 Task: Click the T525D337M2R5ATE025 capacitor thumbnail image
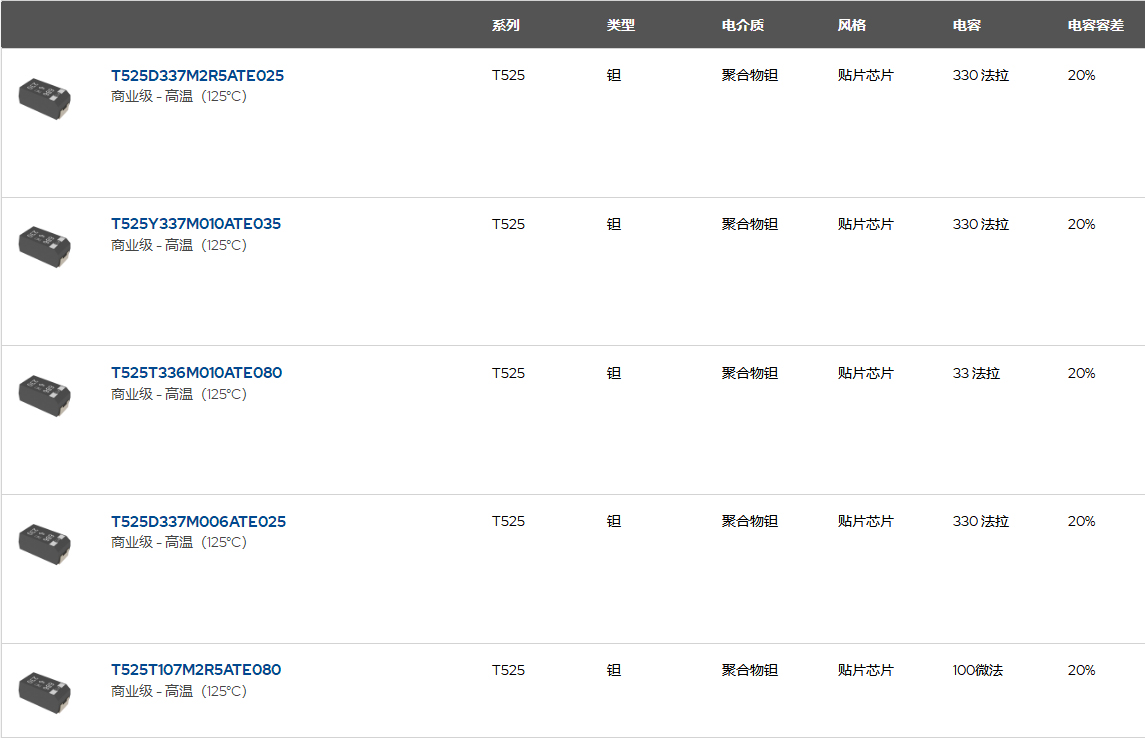pyautogui.click(x=45, y=97)
